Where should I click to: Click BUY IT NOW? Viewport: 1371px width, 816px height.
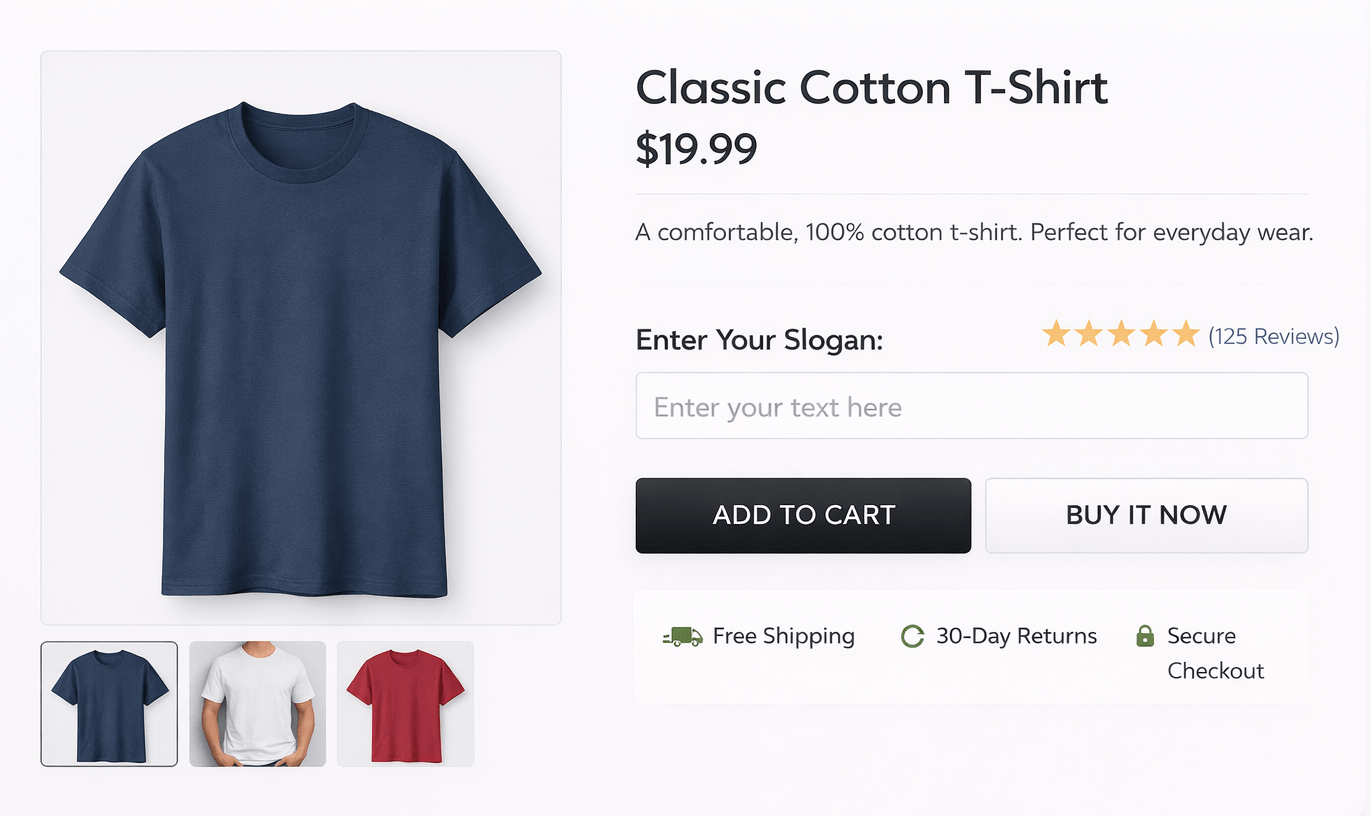coord(1146,515)
